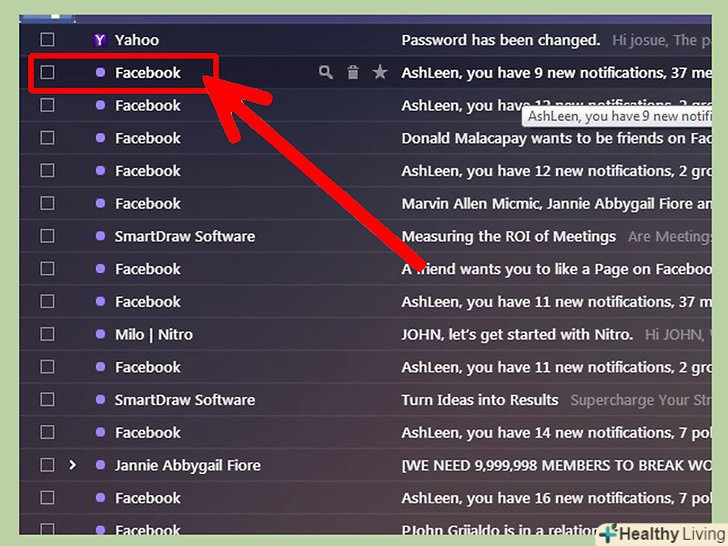This screenshot has height=546, width=728.
Task: Toggle the unread dot on the 11 notifications, 2 gro email
Action: [x=100, y=367]
